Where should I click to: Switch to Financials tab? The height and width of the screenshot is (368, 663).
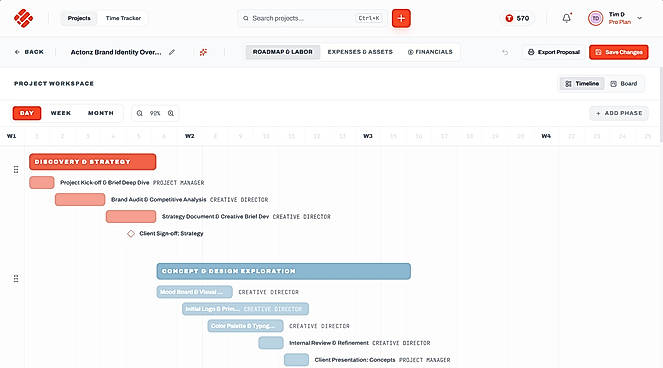tap(430, 52)
